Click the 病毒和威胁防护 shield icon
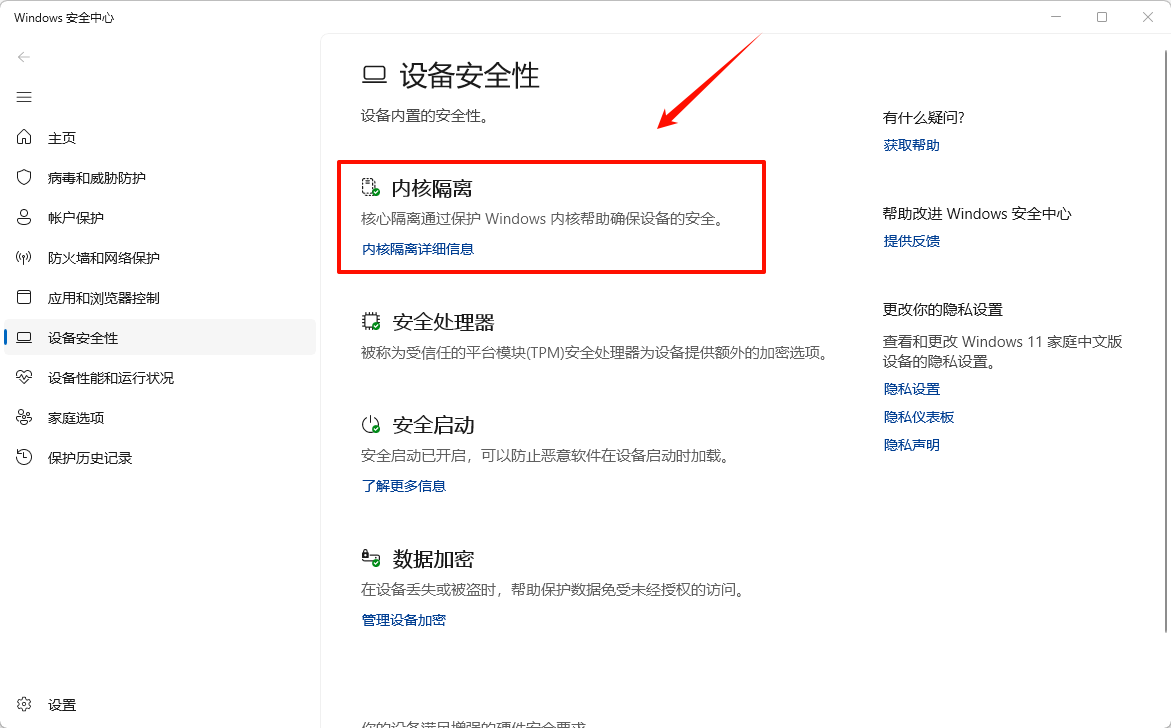This screenshot has width=1171, height=728. tap(23, 177)
